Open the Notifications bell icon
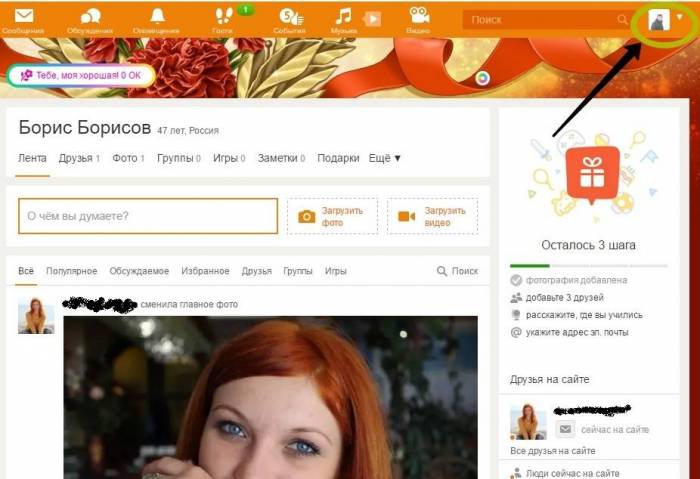This screenshot has width=700, height=479. (157, 16)
